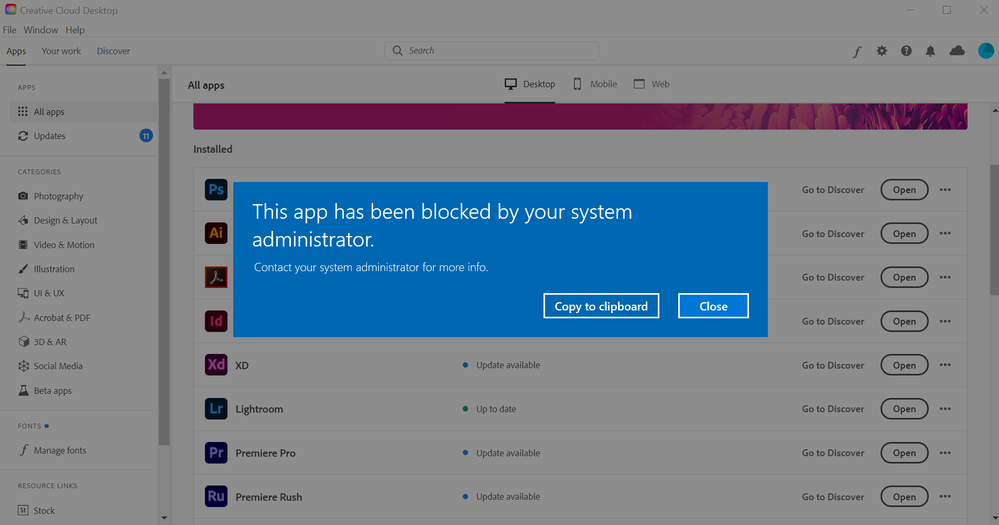999x525 pixels.
Task: Open more options for Premiere Pro row
Action: coord(945,453)
